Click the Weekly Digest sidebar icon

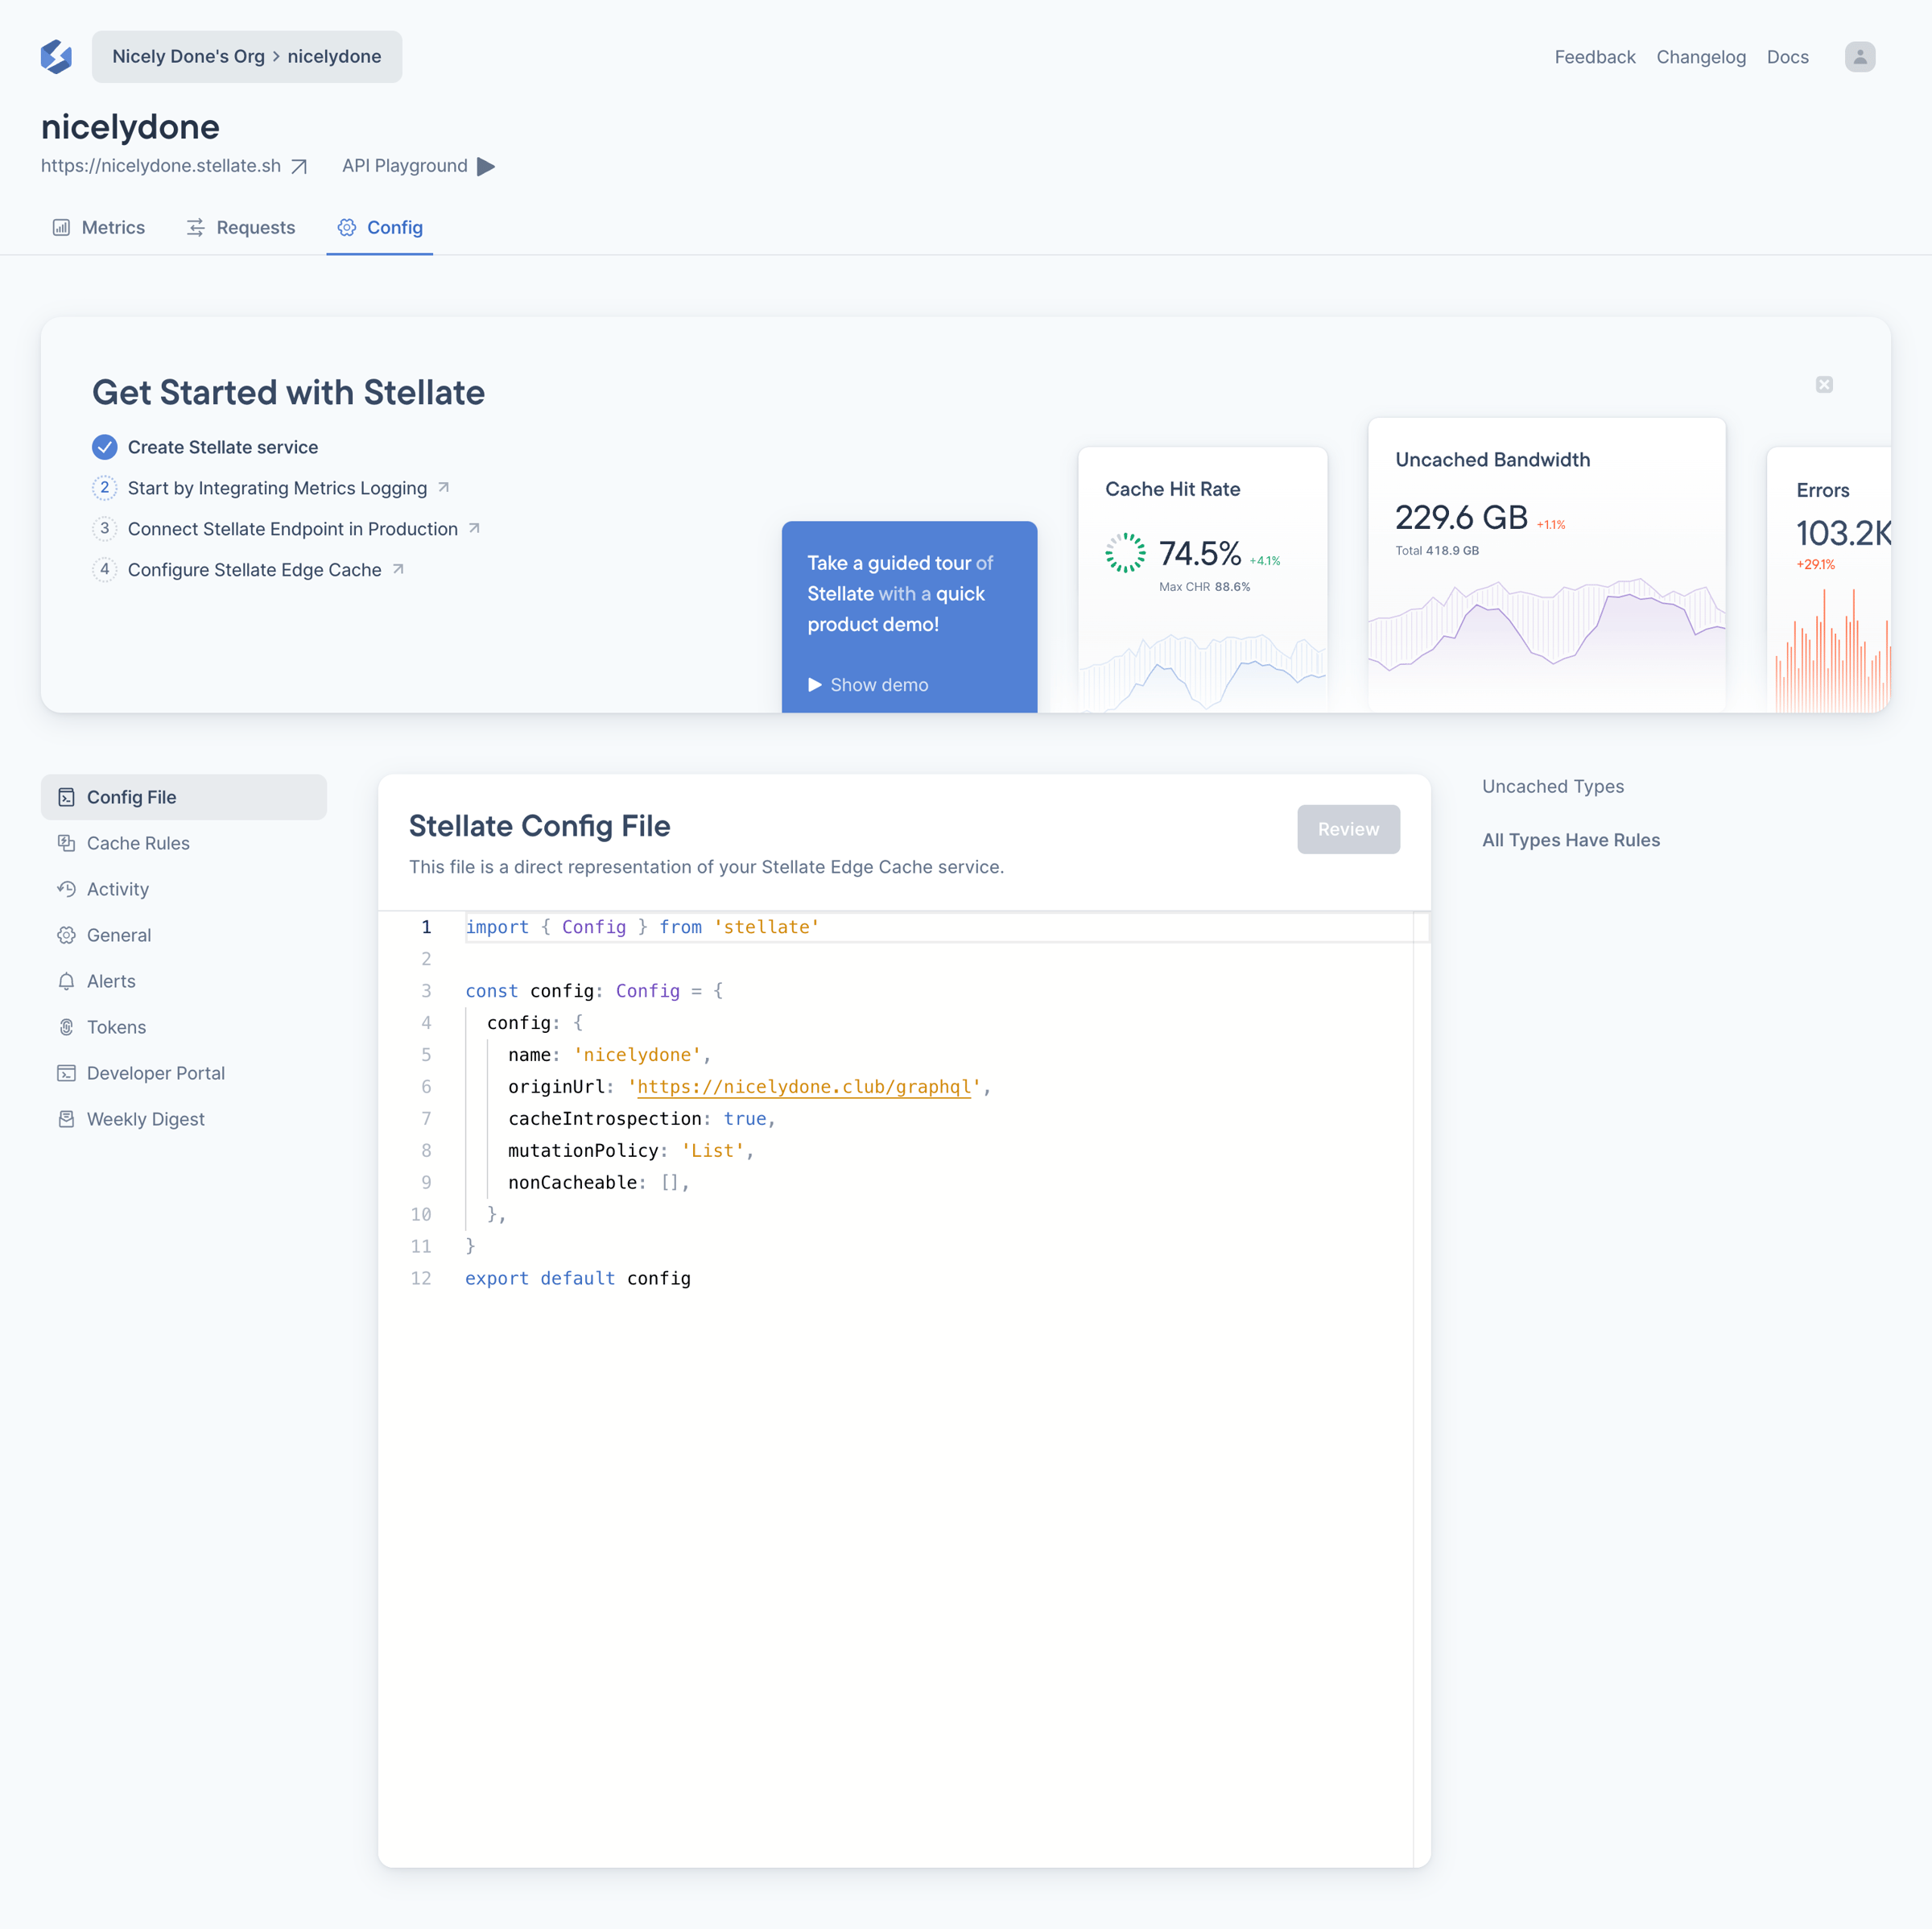(67, 1119)
